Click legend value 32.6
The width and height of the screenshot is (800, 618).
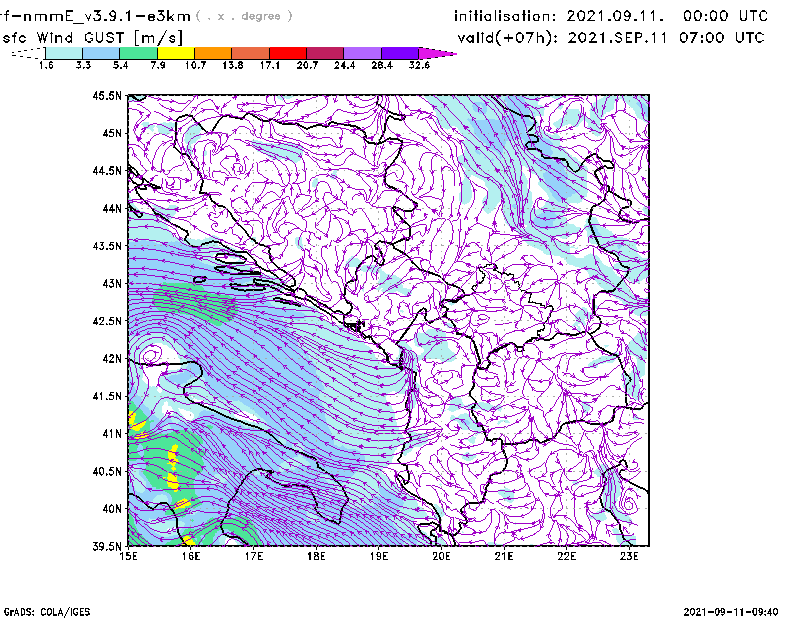point(419,65)
